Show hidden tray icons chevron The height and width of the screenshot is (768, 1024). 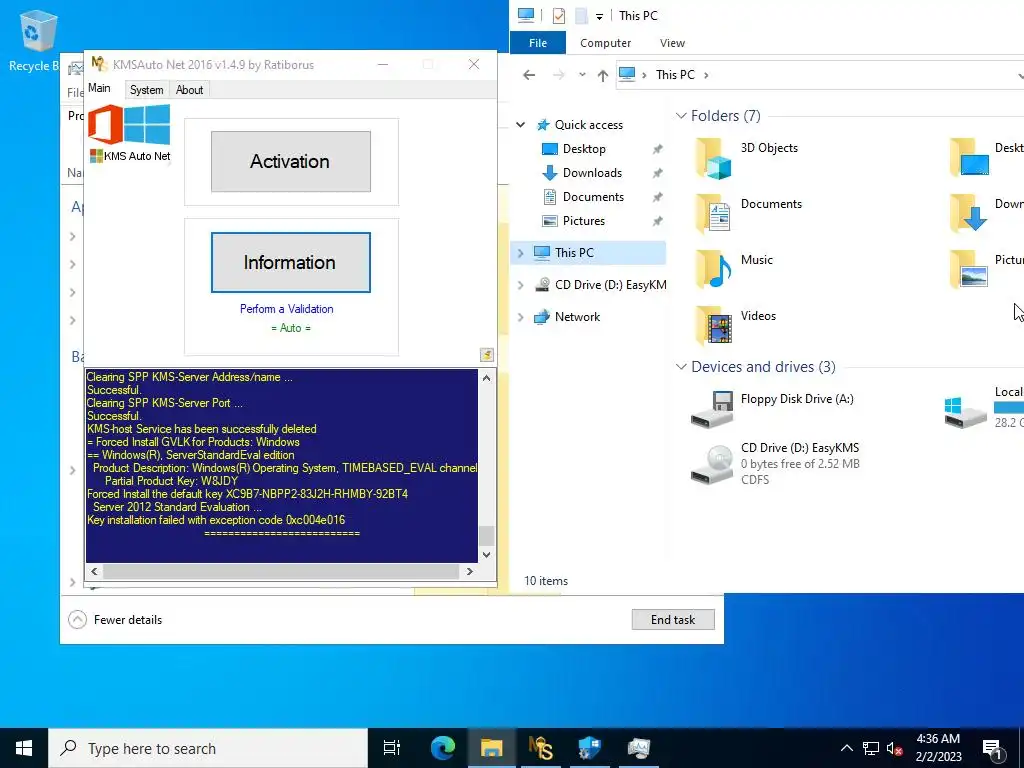tap(846, 748)
